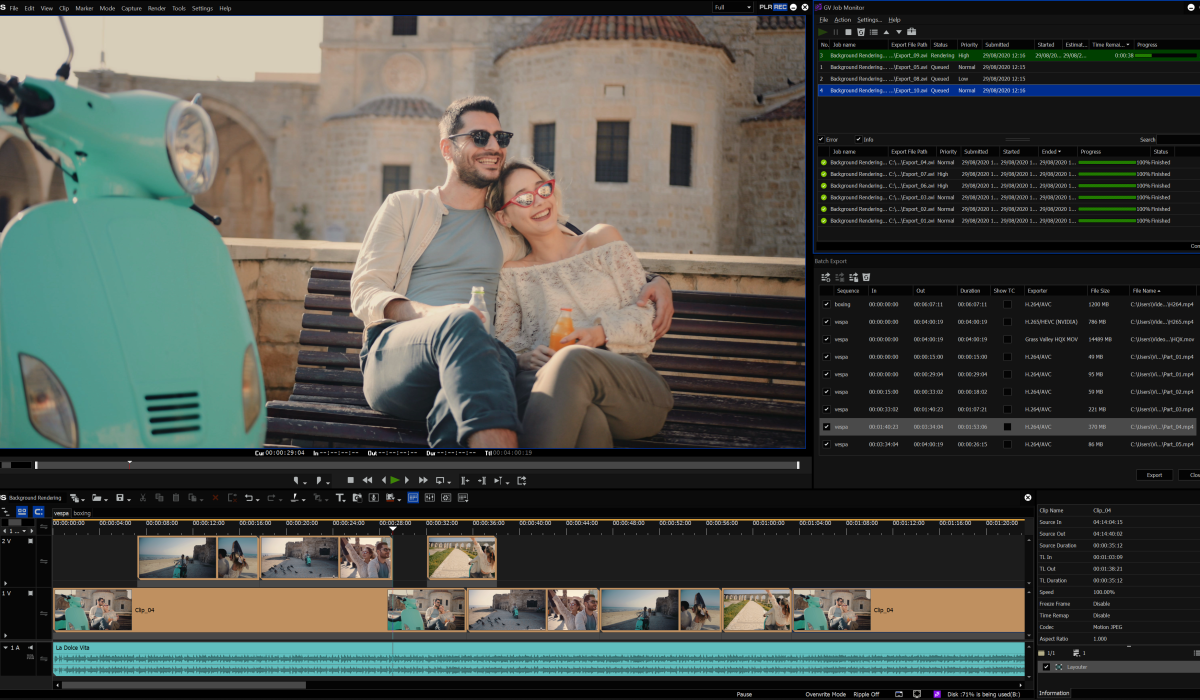
Task: Click the Redo icon in timeline toolbar
Action: click(x=270, y=498)
